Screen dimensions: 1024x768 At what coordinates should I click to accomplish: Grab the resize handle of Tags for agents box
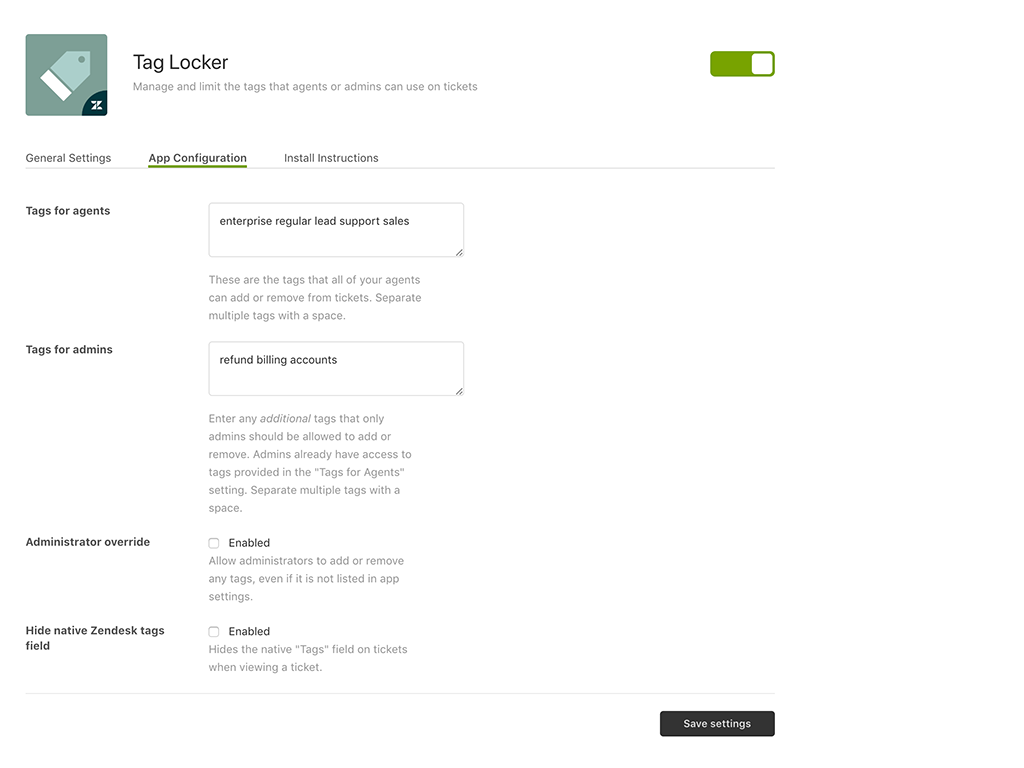pos(459,252)
